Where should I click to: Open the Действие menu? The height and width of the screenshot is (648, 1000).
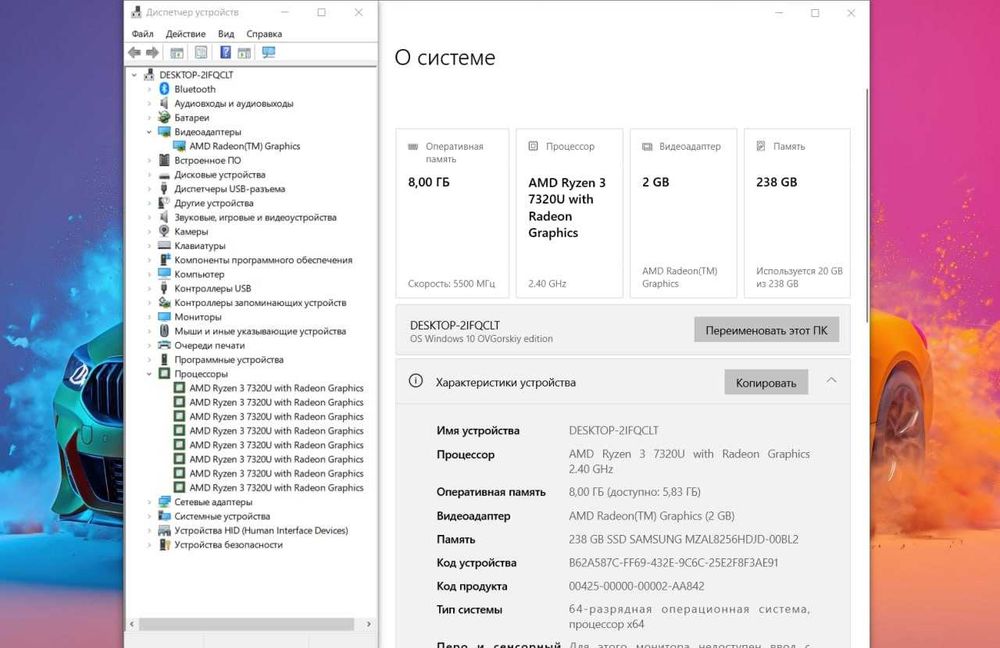(x=186, y=34)
